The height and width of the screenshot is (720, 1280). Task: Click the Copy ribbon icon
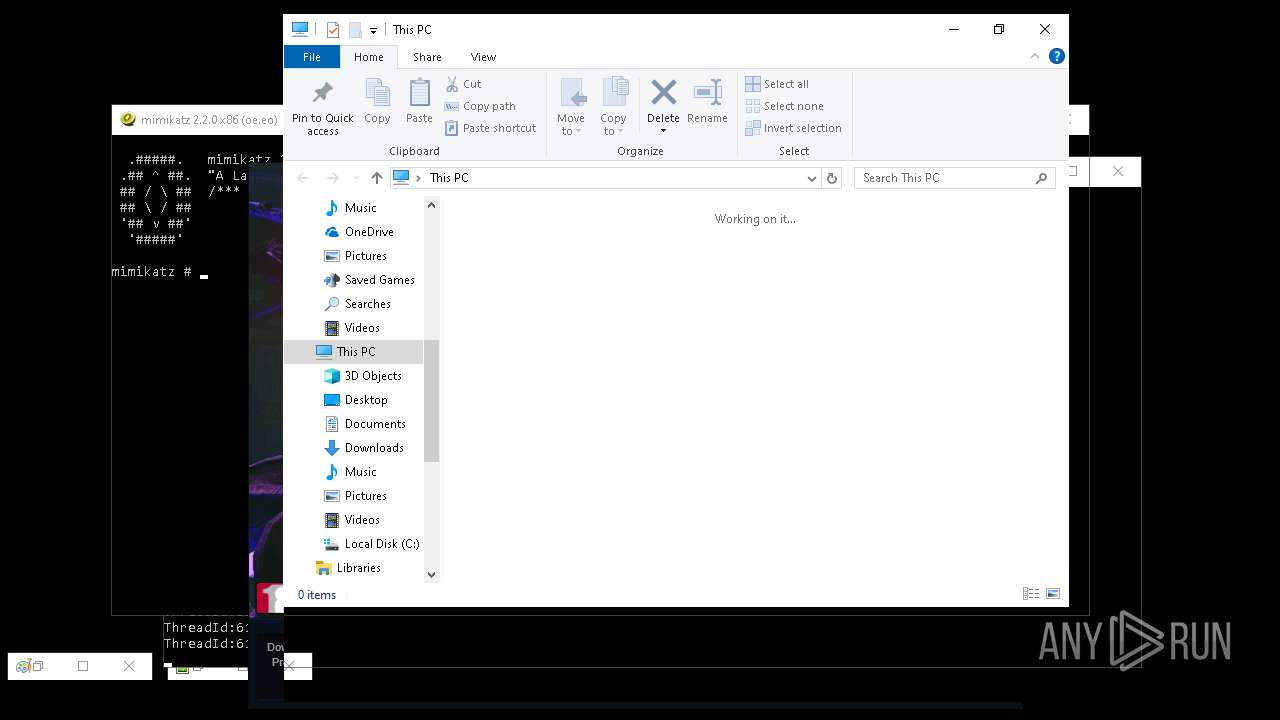tap(377, 93)
